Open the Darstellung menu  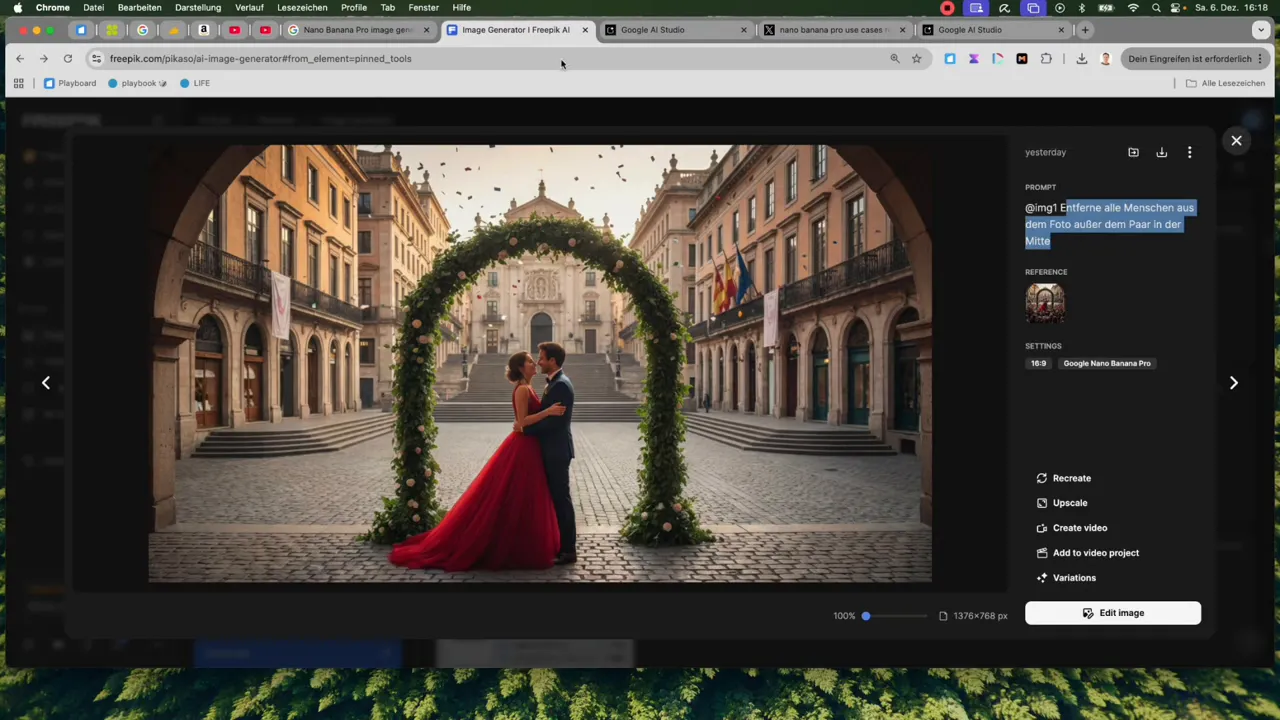198,7
